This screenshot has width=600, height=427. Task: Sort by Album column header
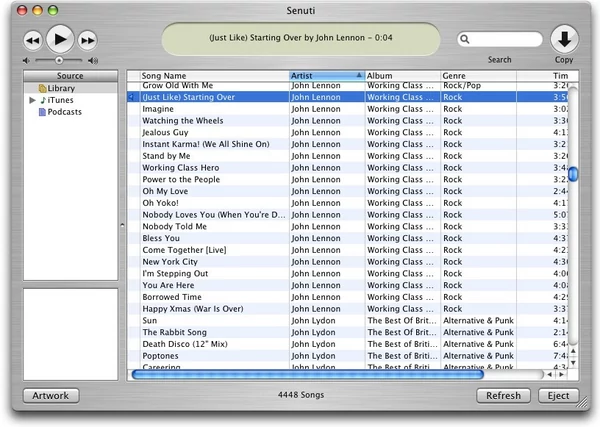pos(403,76)
